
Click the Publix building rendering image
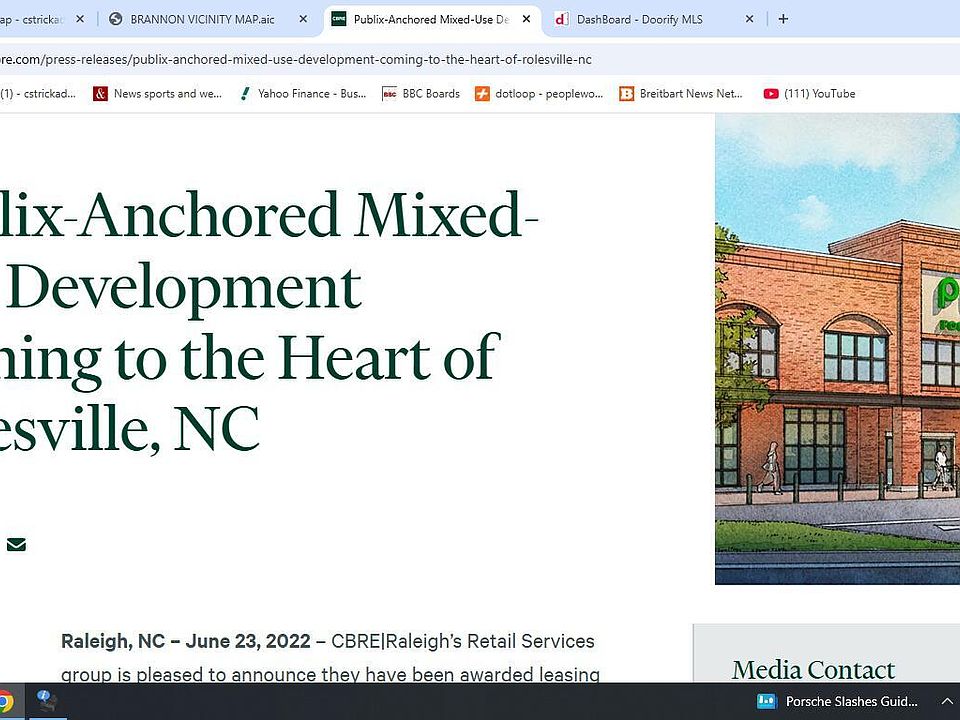tap(837, 350)
